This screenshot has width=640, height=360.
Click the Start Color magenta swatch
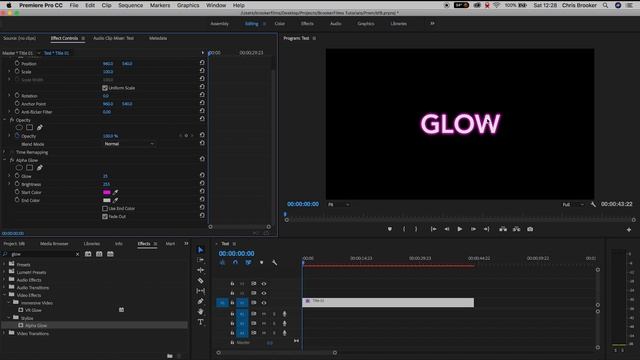coord(107,192)
